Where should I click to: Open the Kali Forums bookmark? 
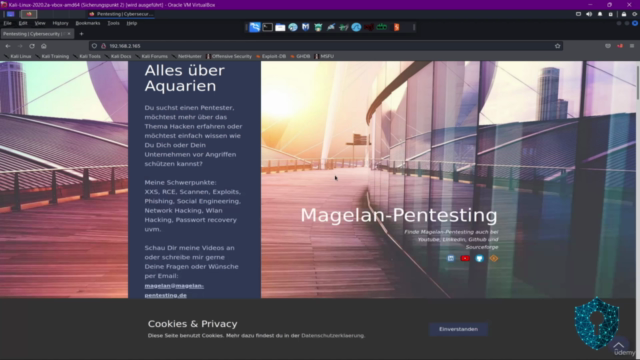(152, 56)
